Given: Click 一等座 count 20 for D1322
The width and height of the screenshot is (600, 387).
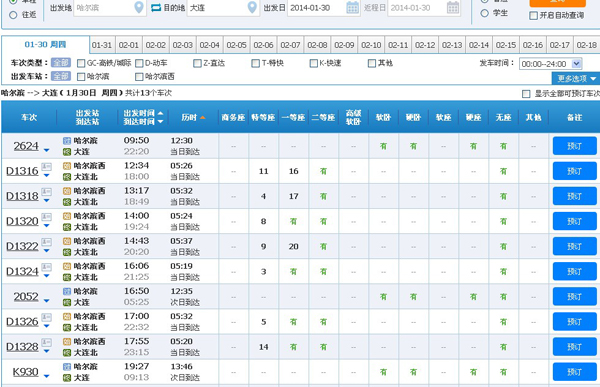Looking at the screenshot, I should (x=293, y=247).
